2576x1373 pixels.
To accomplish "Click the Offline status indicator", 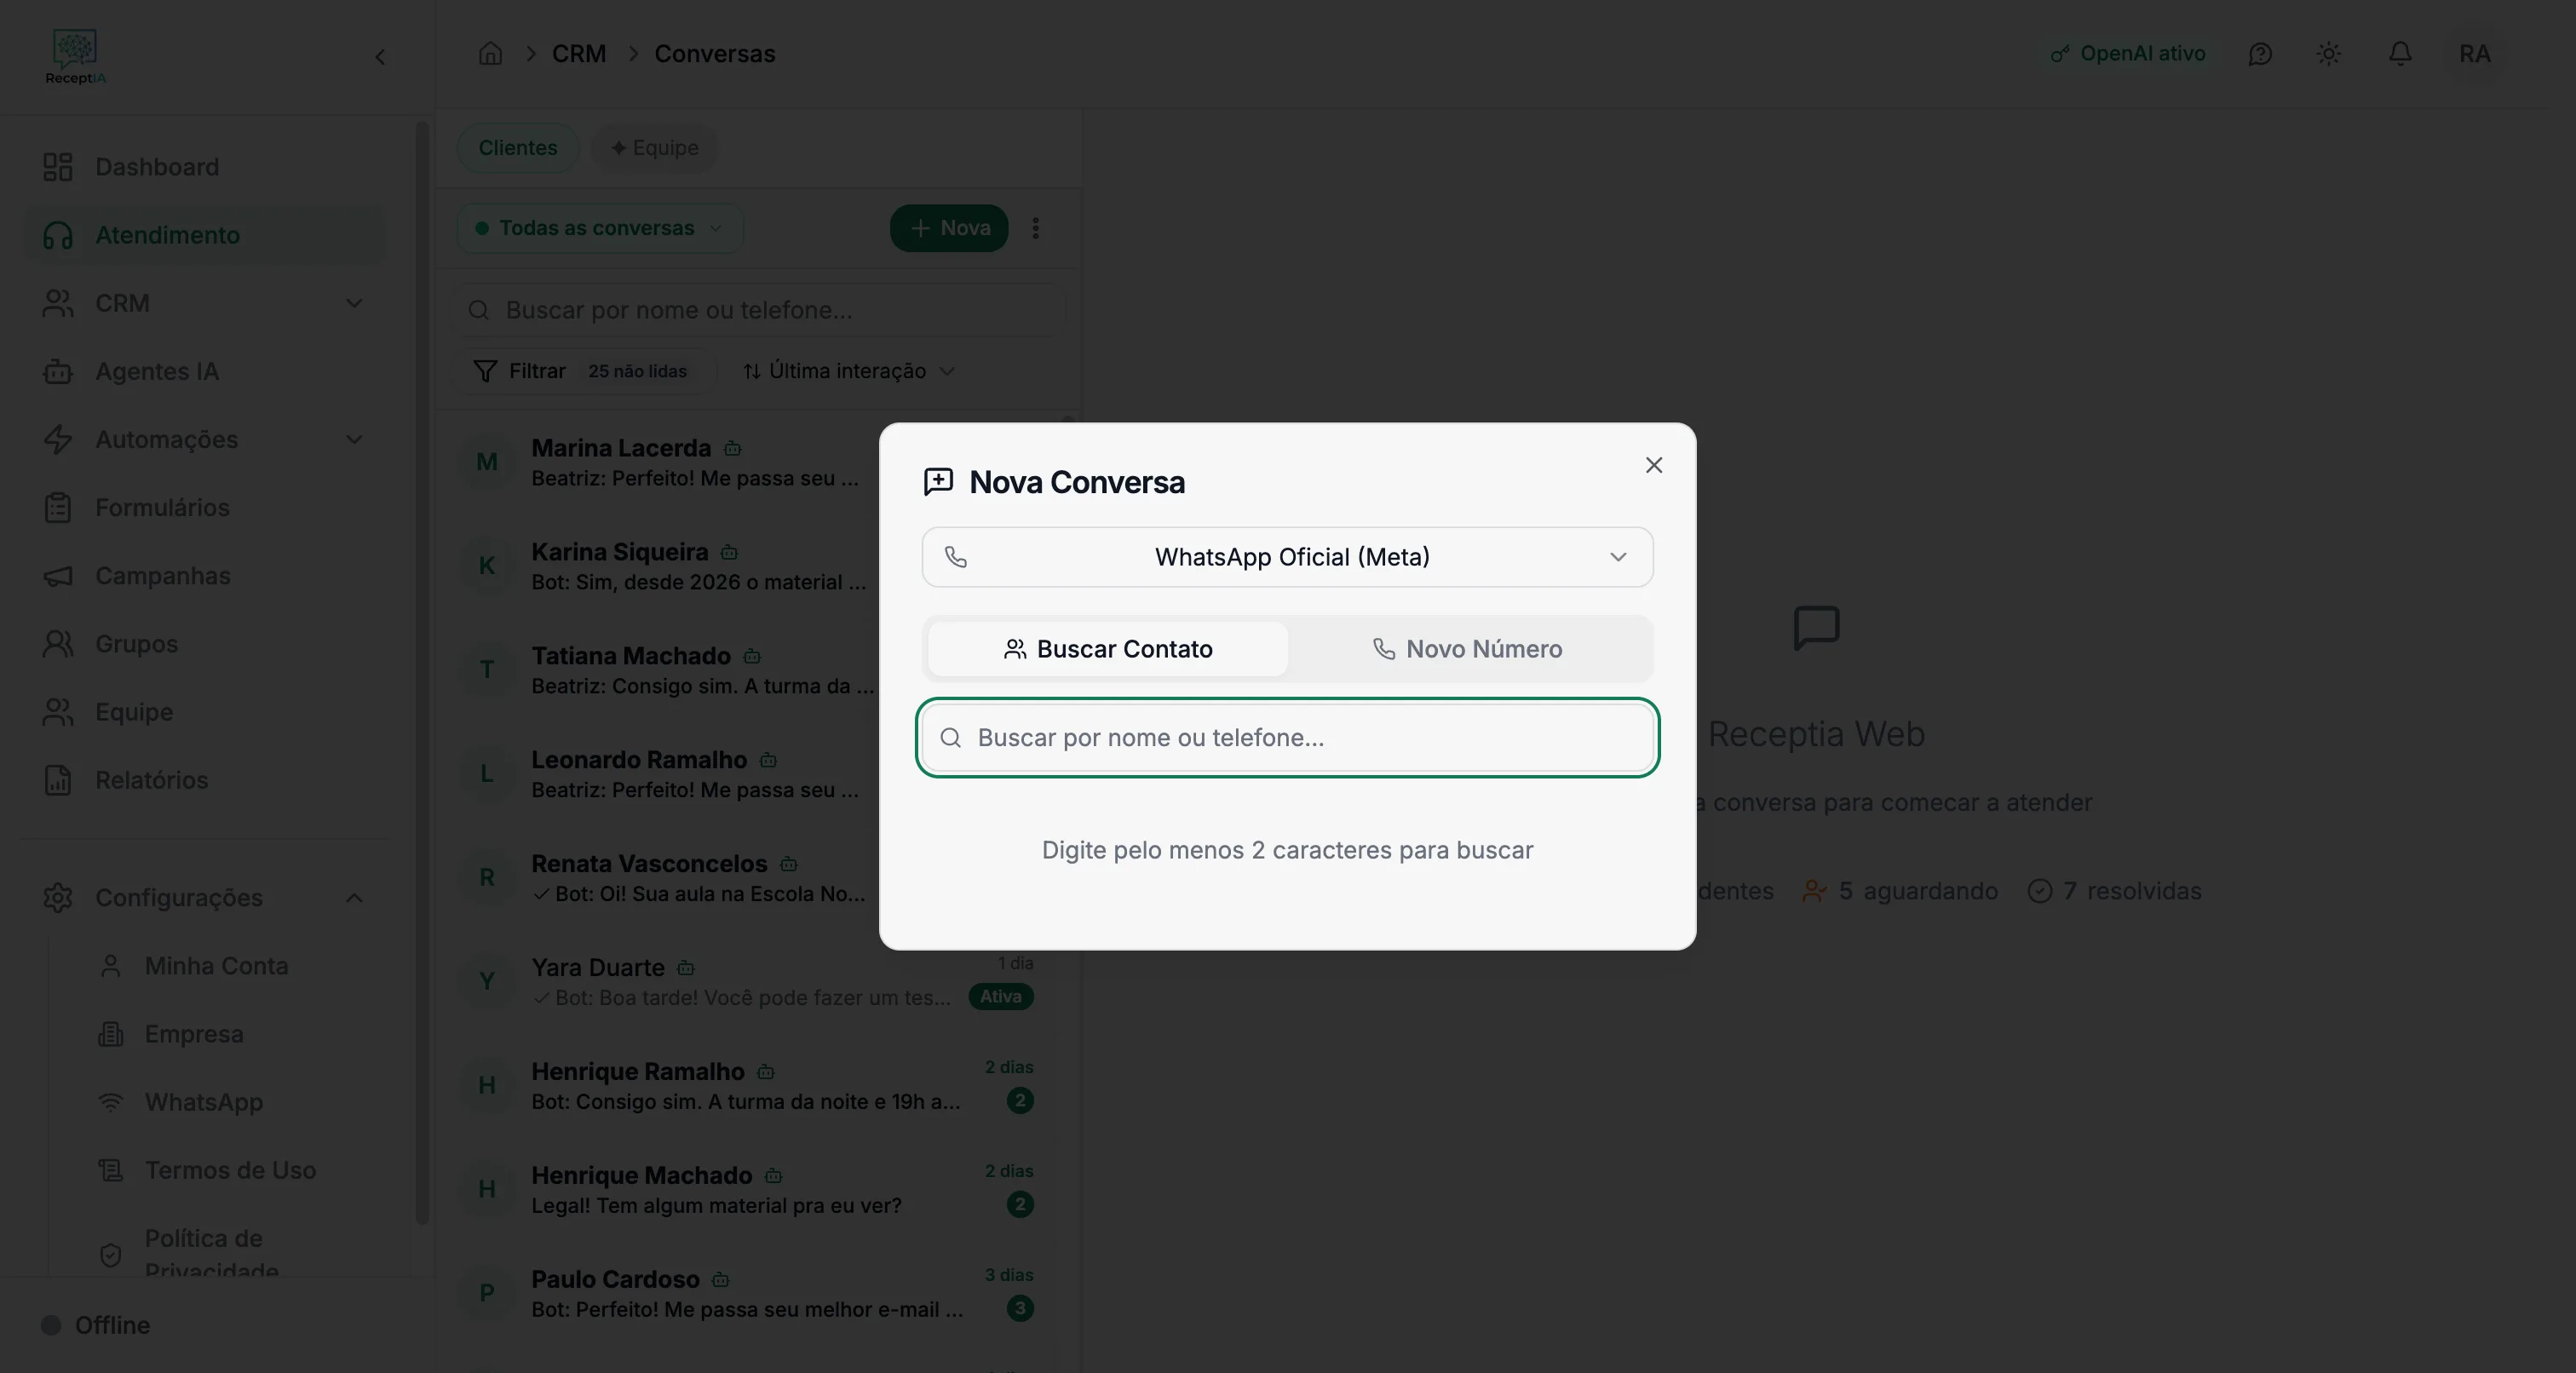I will [96, 1325].
